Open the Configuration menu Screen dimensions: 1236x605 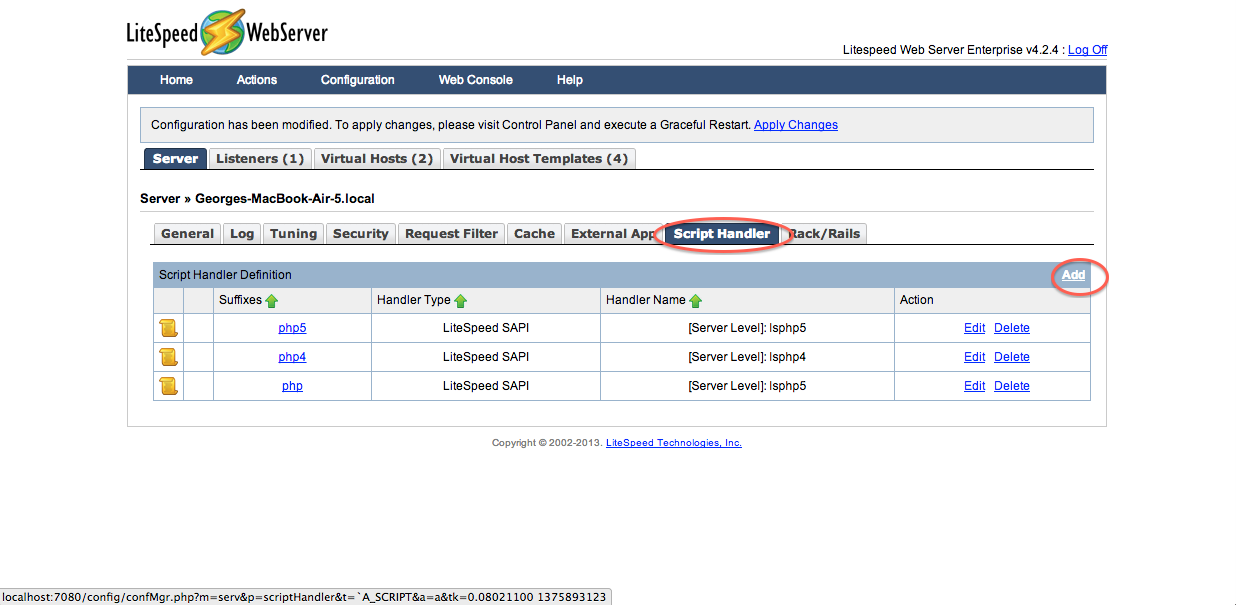pos(357,80)
